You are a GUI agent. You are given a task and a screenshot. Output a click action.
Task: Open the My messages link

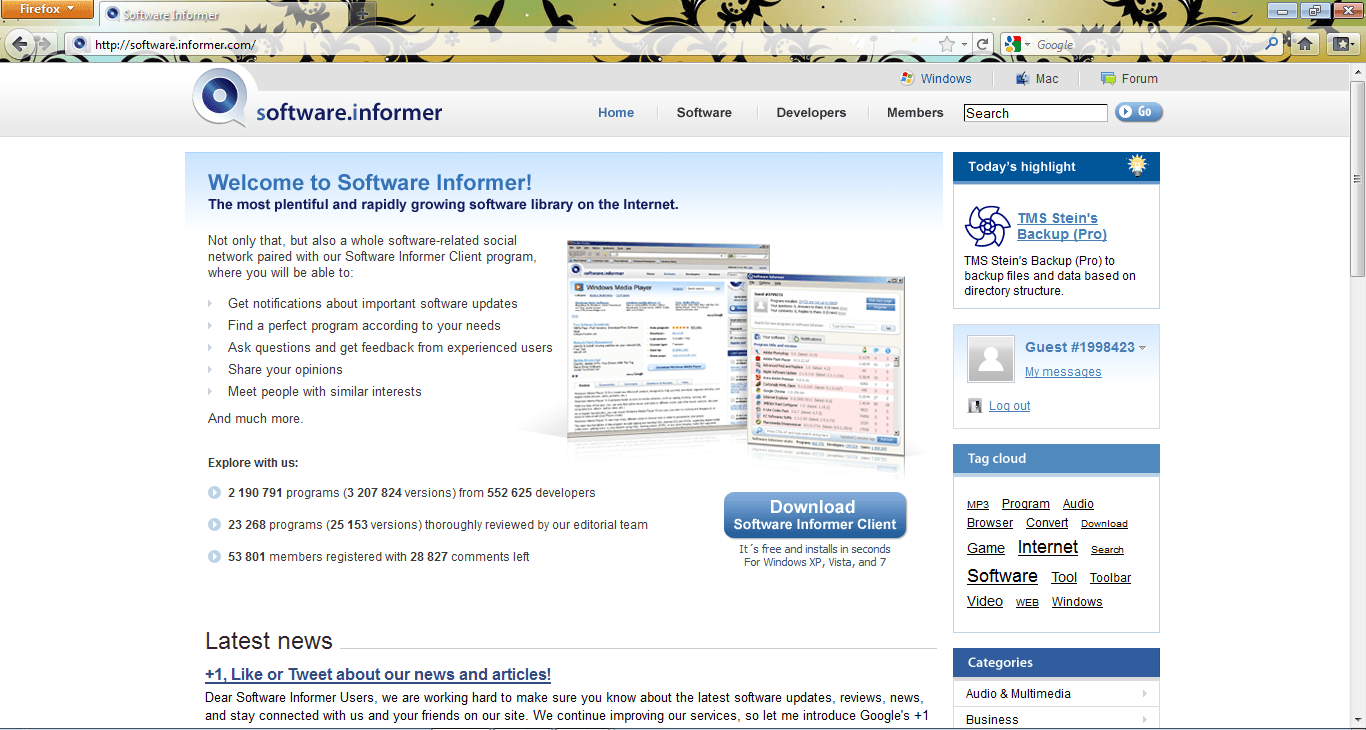1062,371
